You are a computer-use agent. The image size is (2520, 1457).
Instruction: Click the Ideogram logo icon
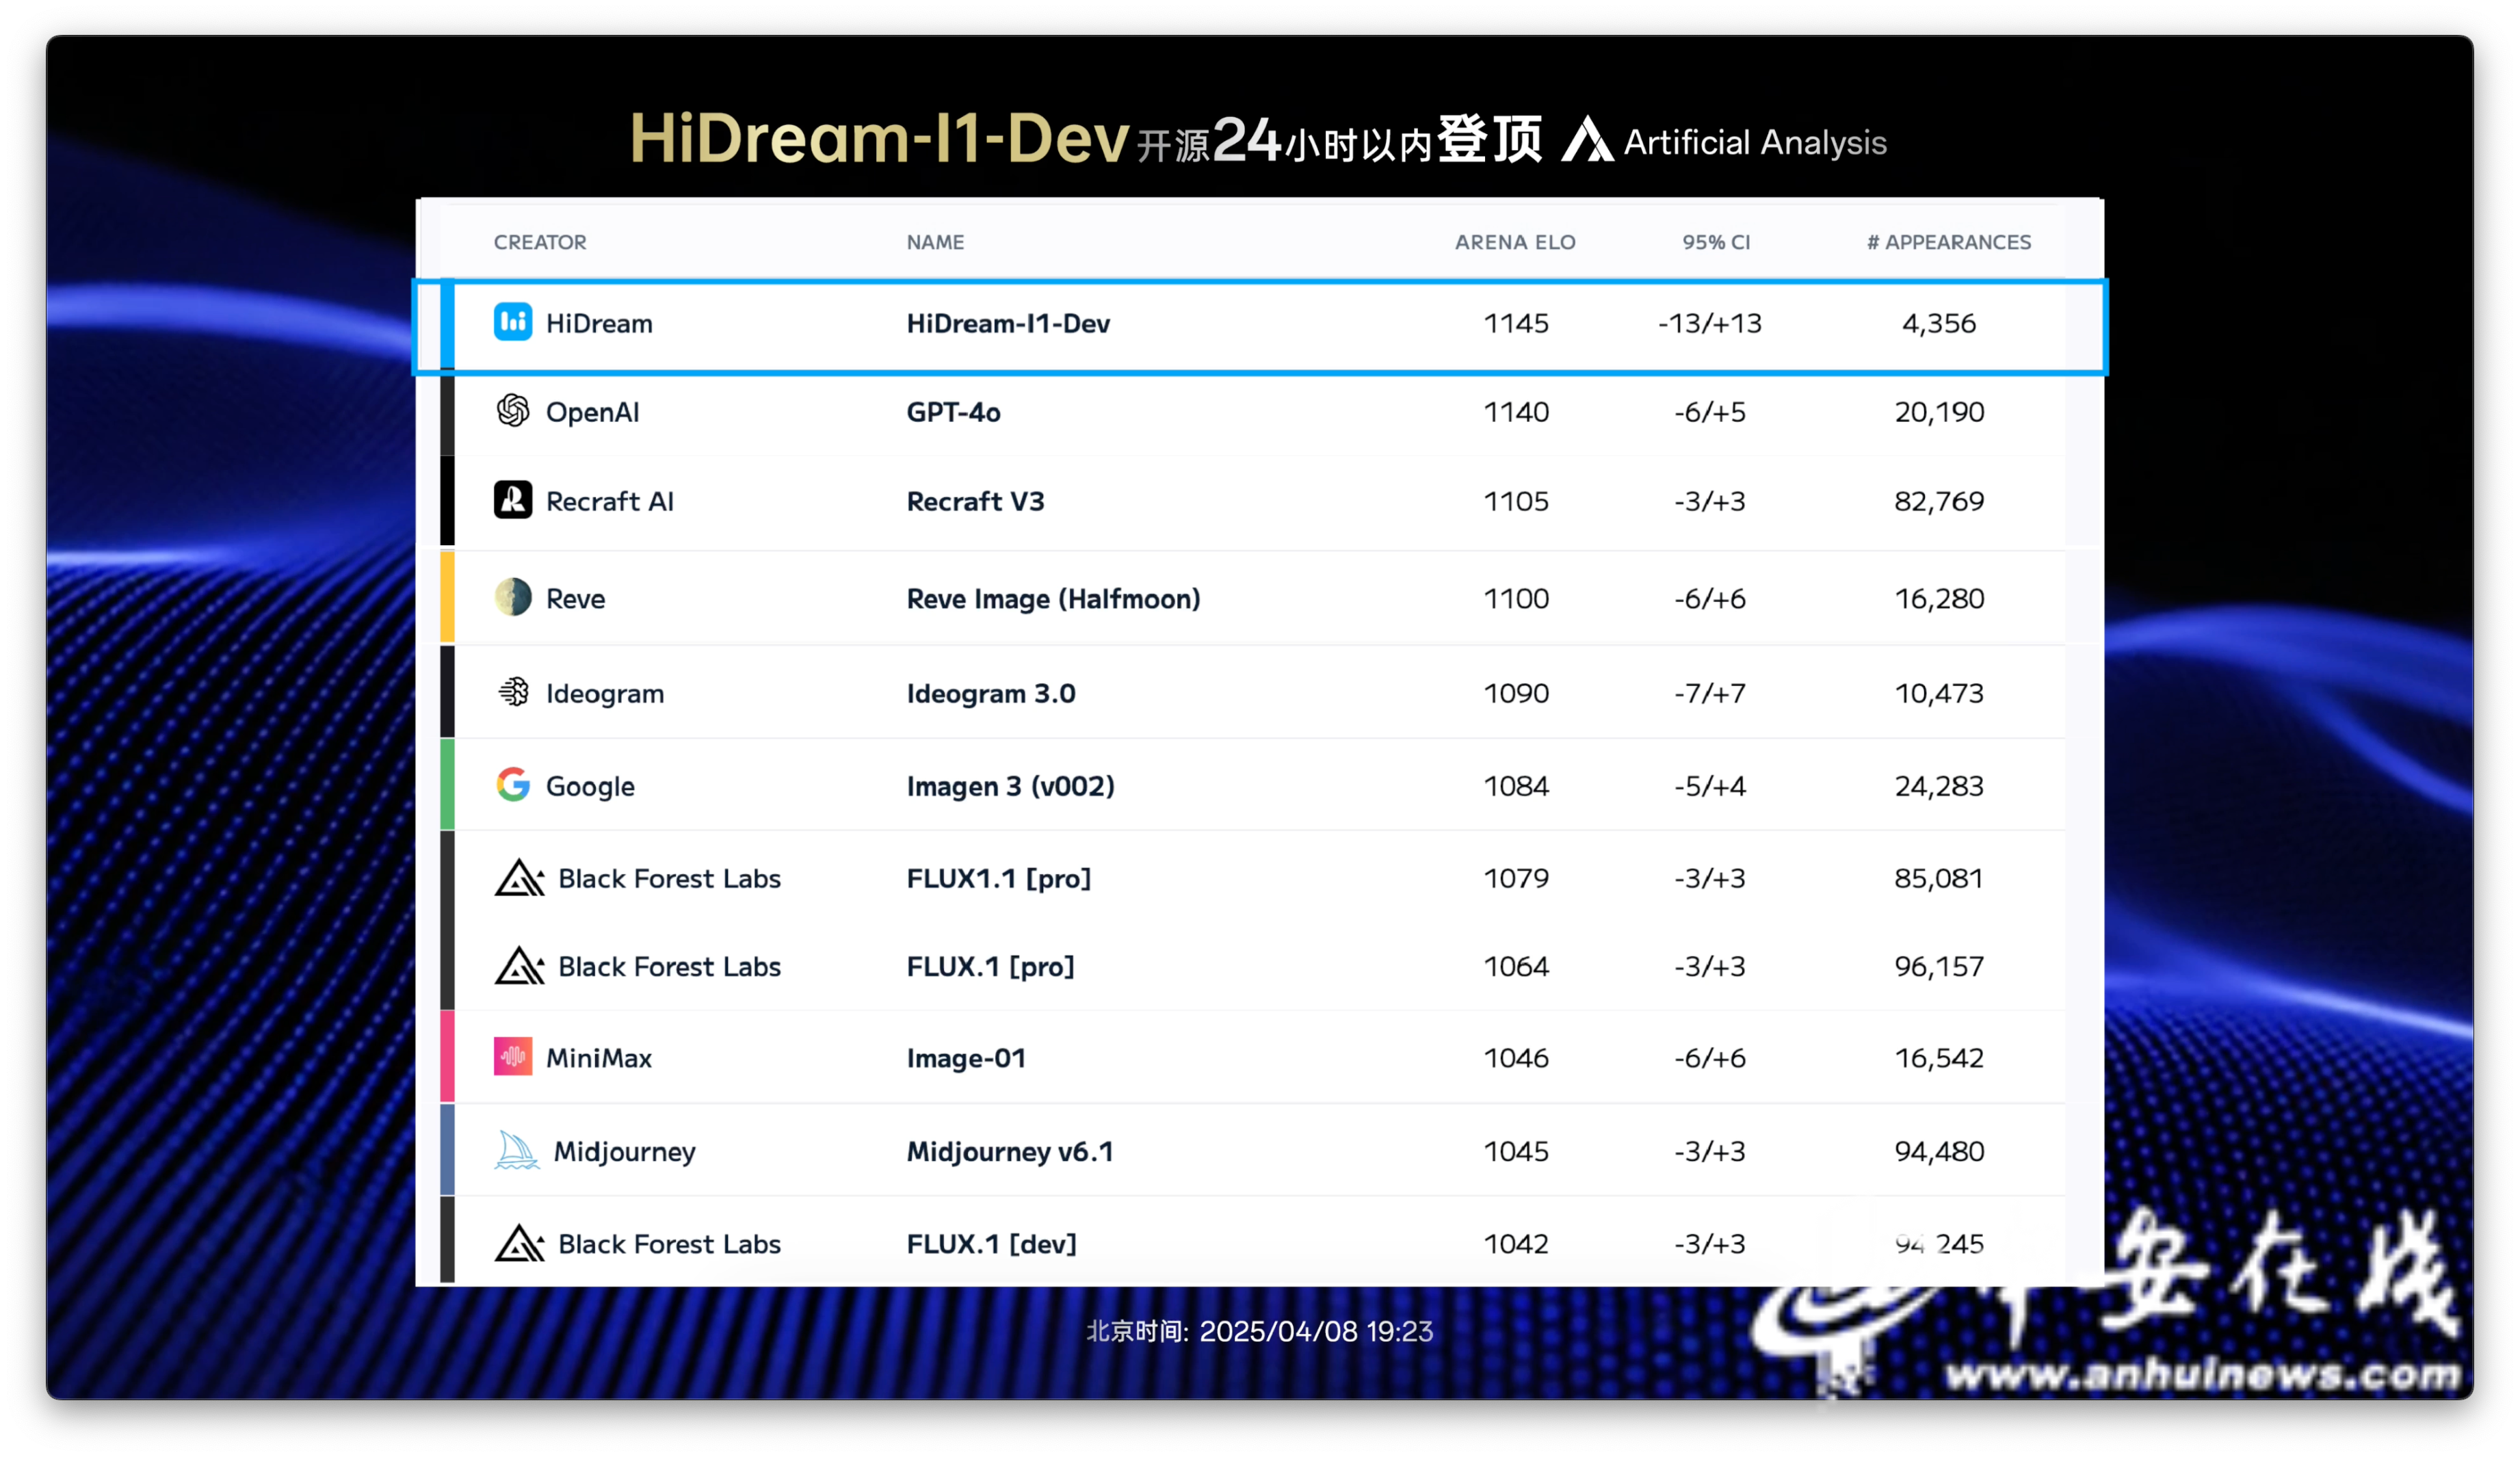pos(513,692)
